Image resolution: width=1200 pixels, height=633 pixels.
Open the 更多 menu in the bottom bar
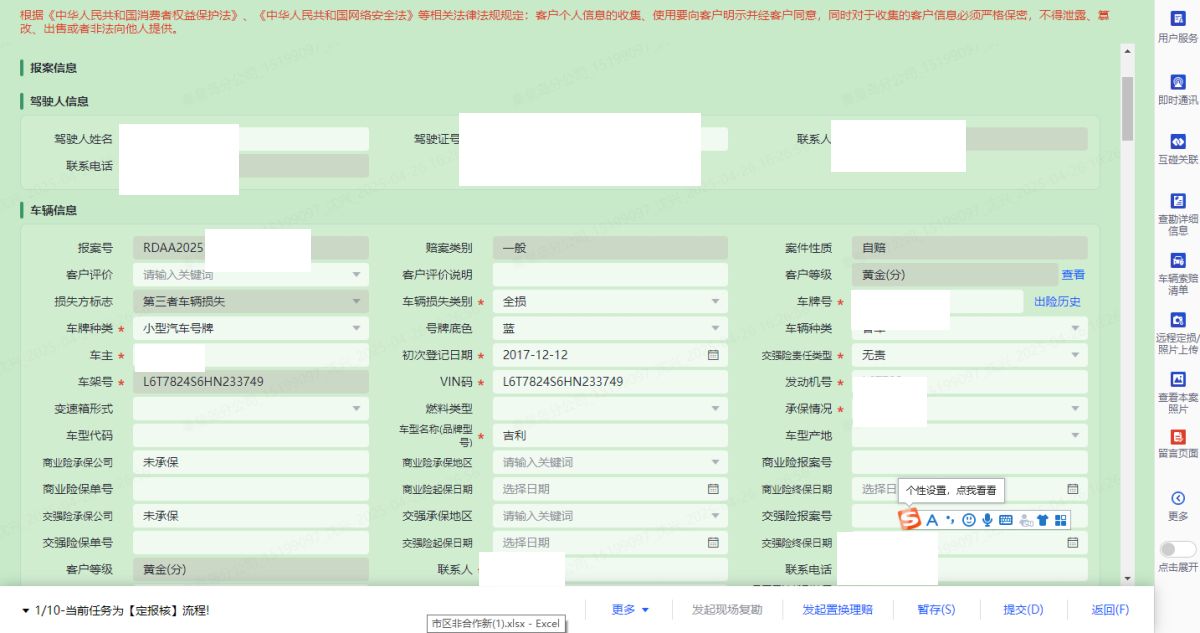point(630,610)
